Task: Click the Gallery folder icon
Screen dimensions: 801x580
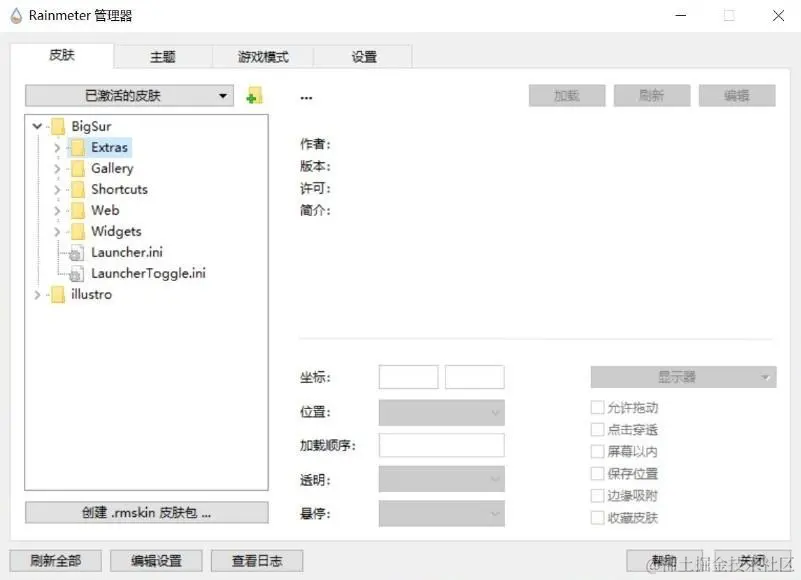Action: (x=78, y=169)
